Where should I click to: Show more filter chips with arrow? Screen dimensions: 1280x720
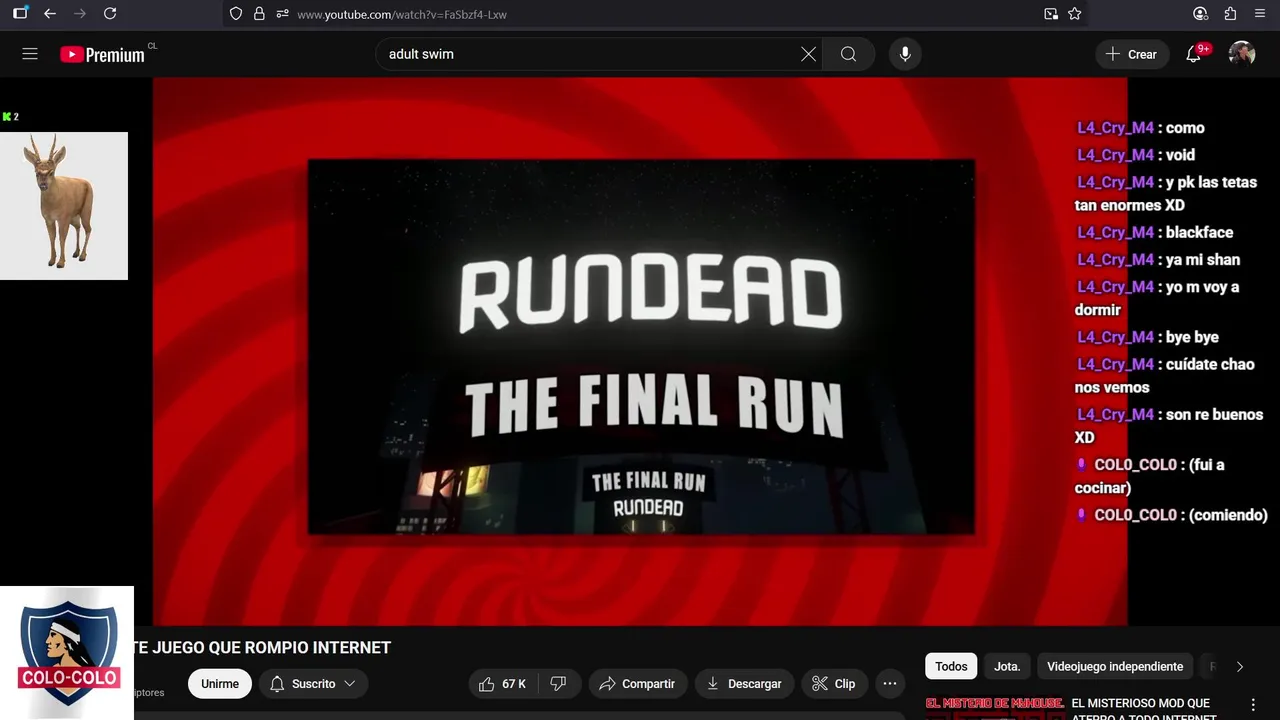1240,666
